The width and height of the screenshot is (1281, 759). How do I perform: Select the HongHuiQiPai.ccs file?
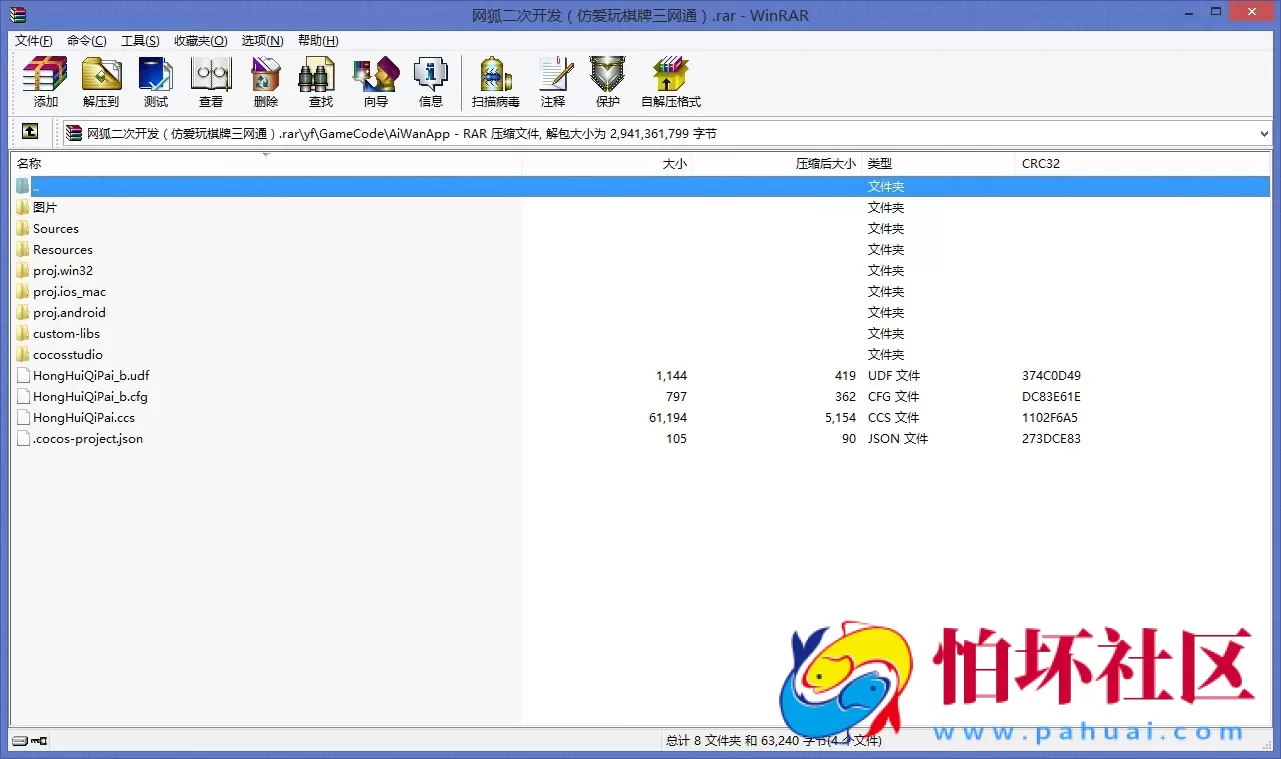(84, 417)
